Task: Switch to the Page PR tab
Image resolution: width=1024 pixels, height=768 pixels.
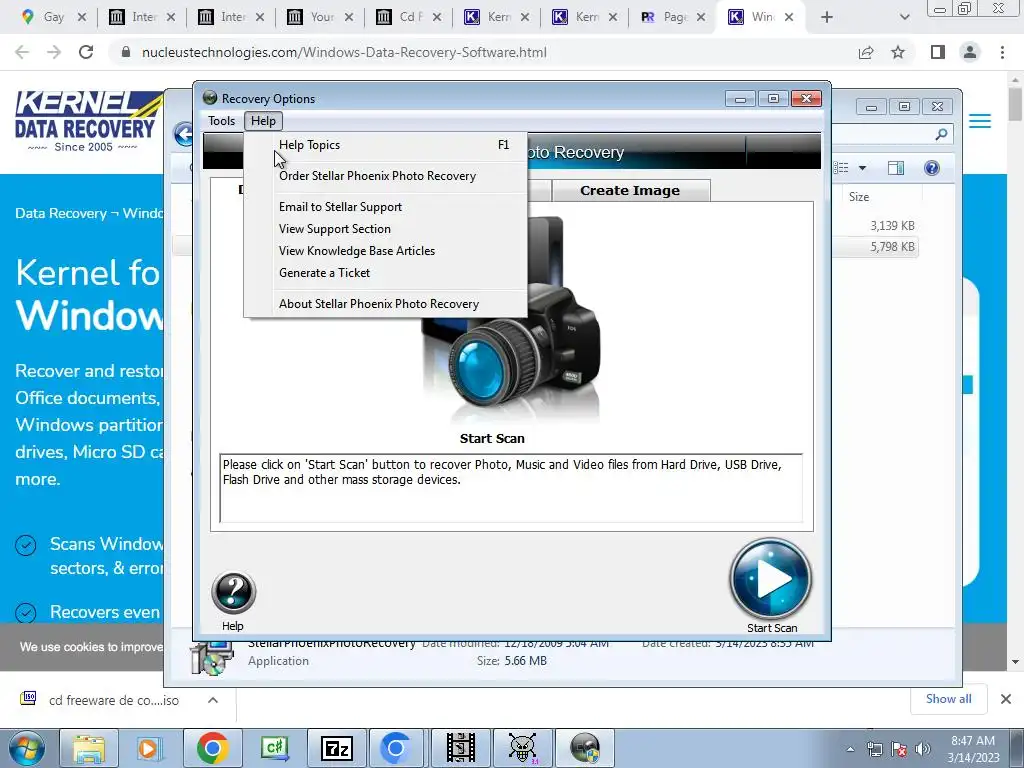Action: 673,17
